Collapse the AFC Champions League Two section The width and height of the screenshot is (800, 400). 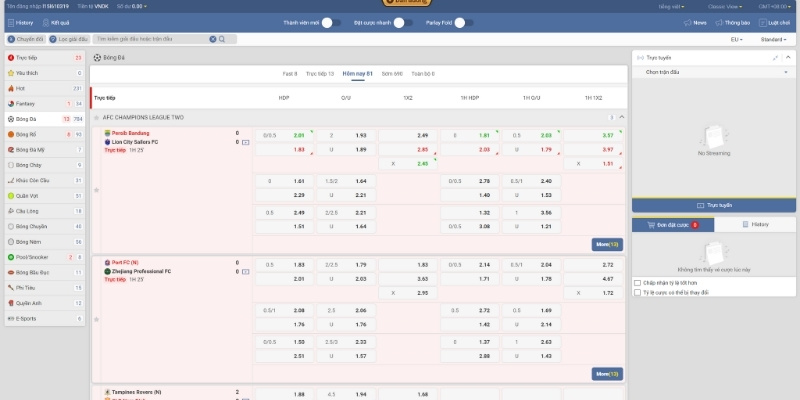pos(621,117)
